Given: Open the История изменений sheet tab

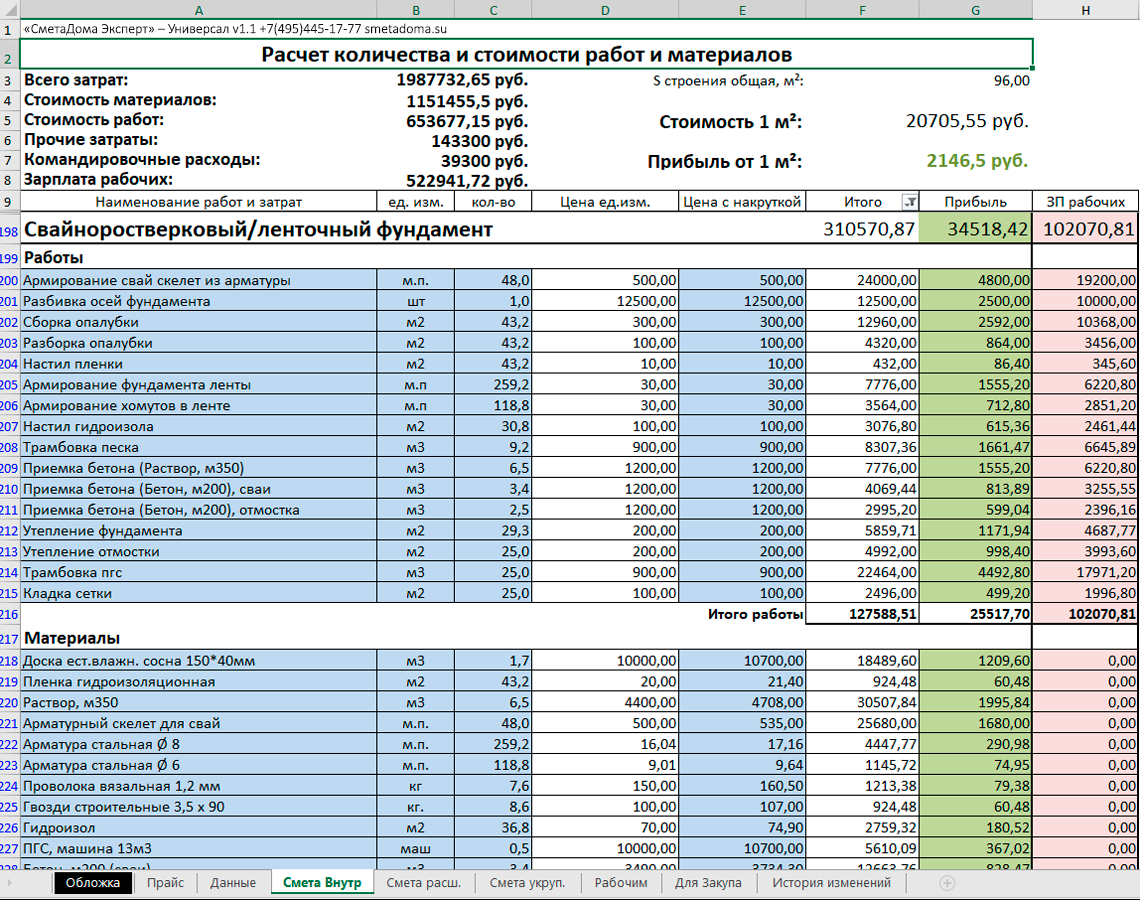Looking at the screenshot, I should [x=831, y=883].
